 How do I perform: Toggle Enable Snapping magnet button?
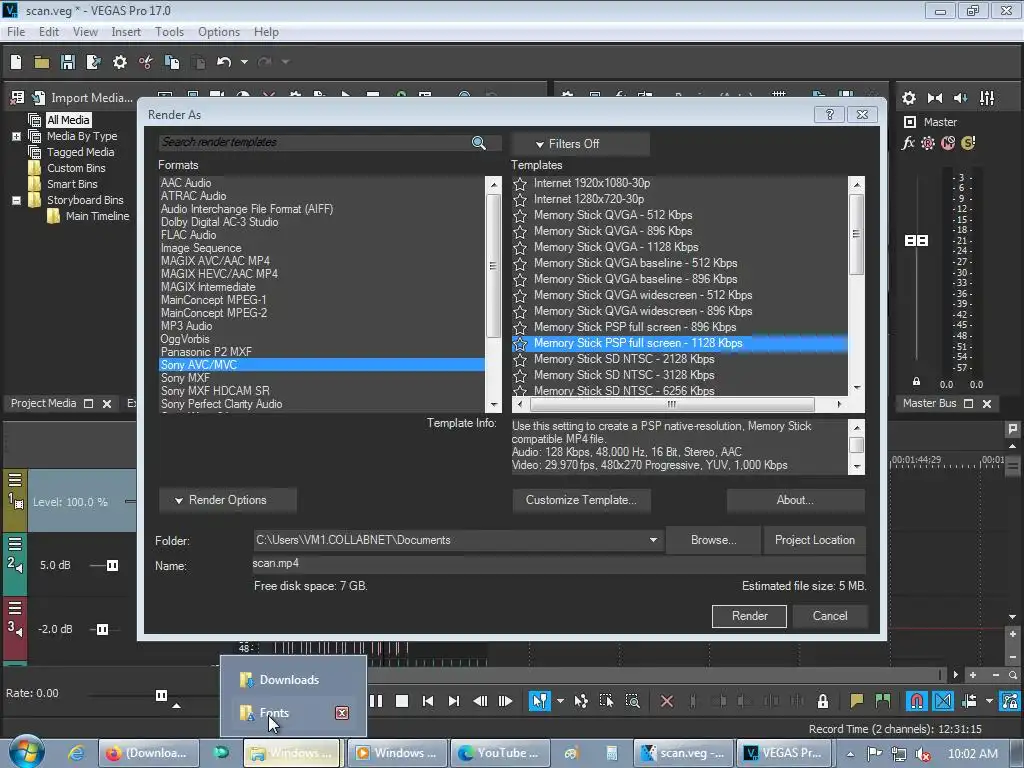coord(917,701)
